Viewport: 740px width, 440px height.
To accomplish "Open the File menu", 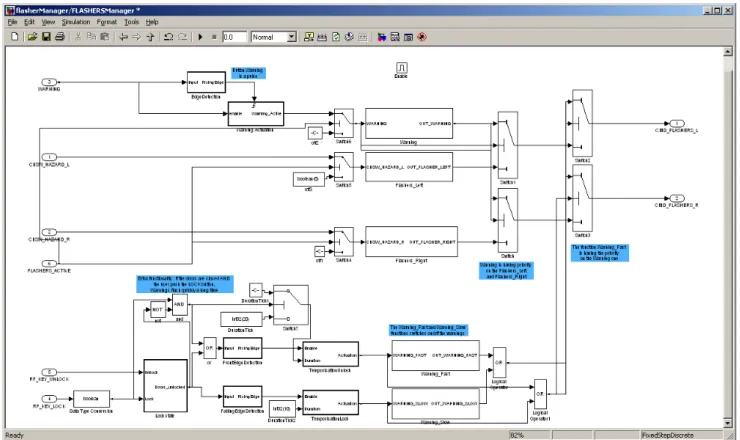I will 12,22.
